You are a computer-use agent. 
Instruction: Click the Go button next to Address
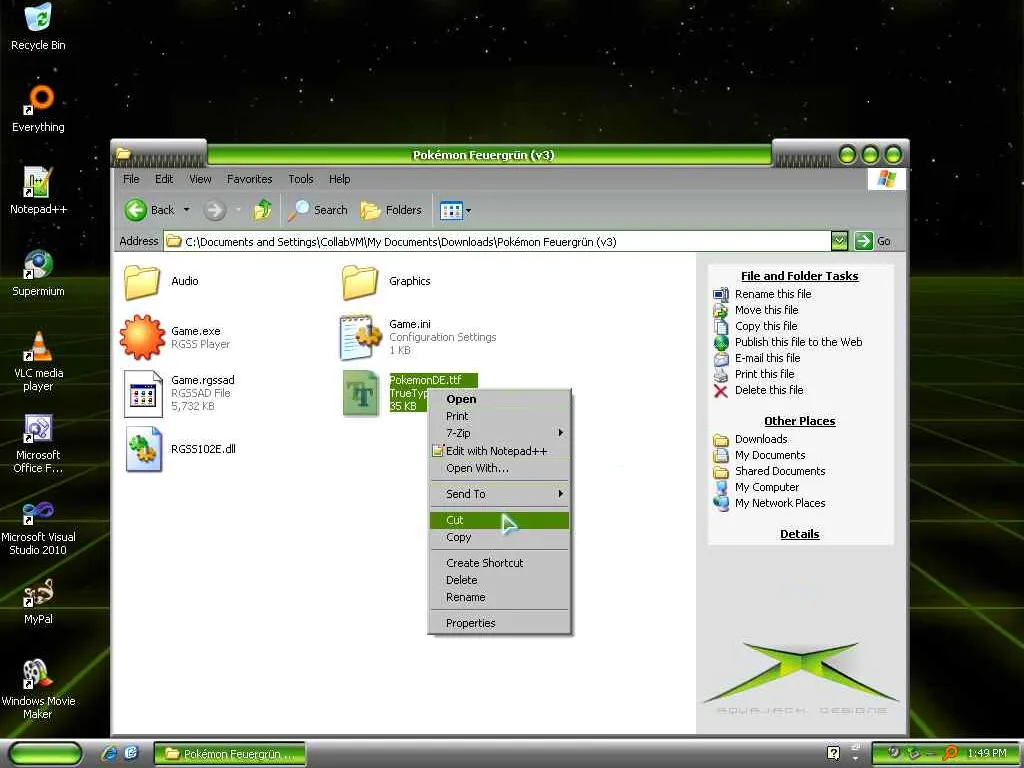point(873,241)
